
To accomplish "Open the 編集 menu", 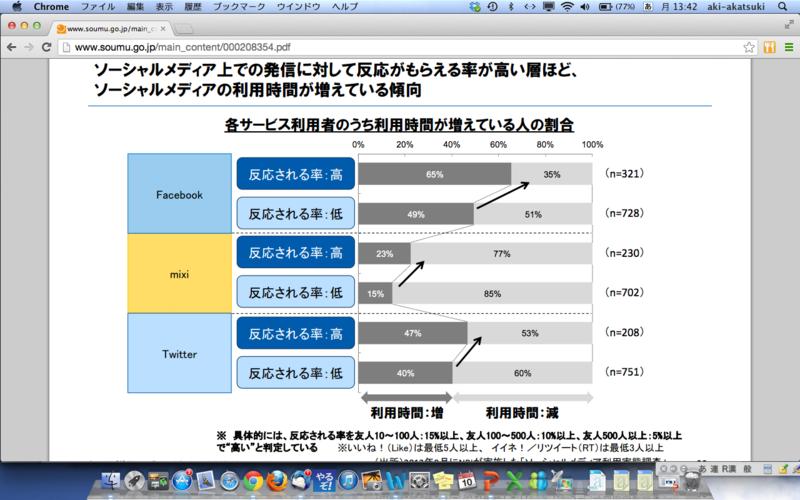I will [135, 7].
